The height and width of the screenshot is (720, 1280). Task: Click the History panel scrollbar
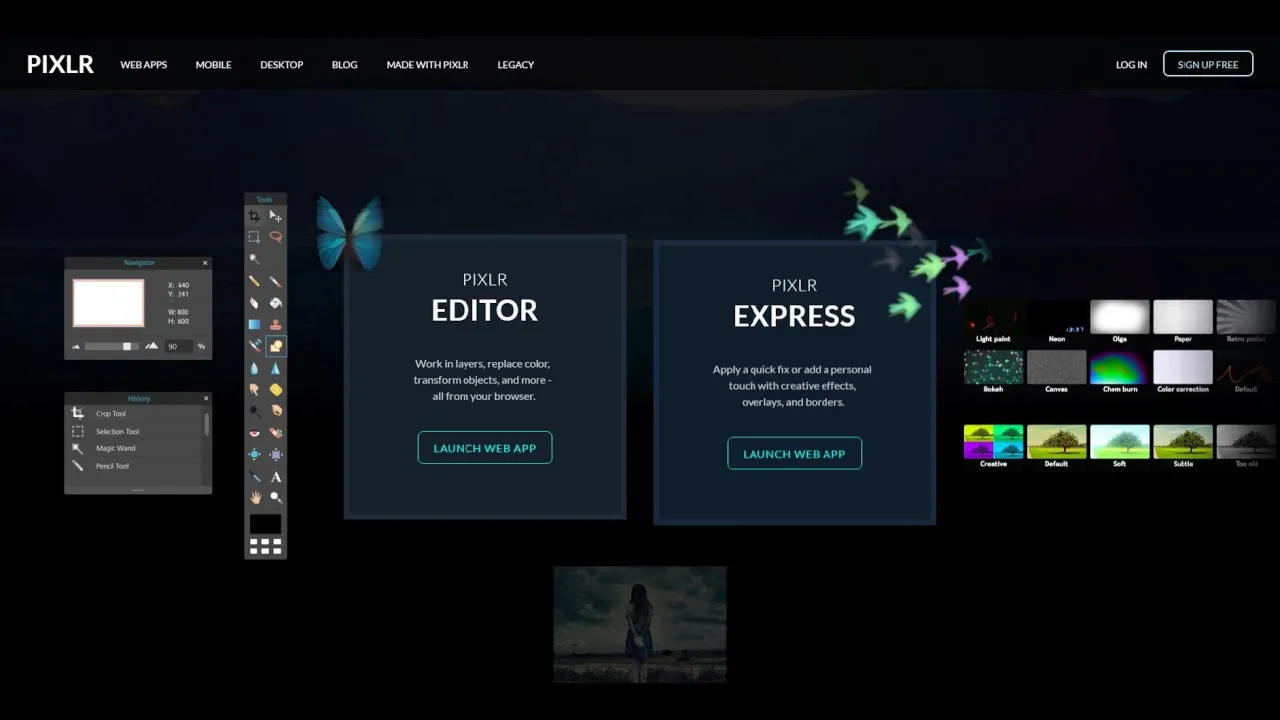click(207, 425)
